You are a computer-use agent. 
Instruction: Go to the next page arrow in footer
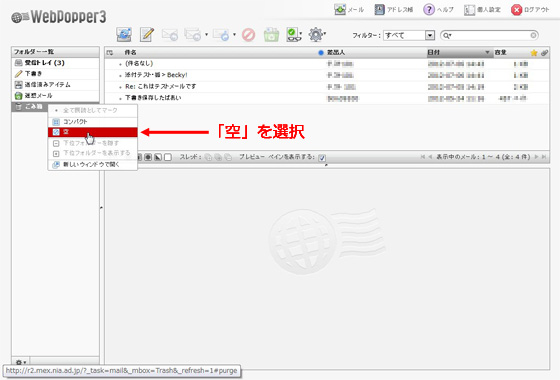[536, 157]
